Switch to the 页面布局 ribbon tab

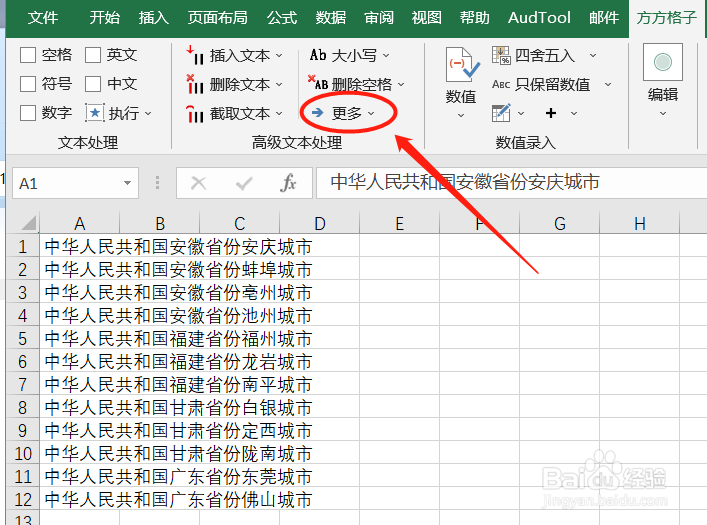[218, 18]
